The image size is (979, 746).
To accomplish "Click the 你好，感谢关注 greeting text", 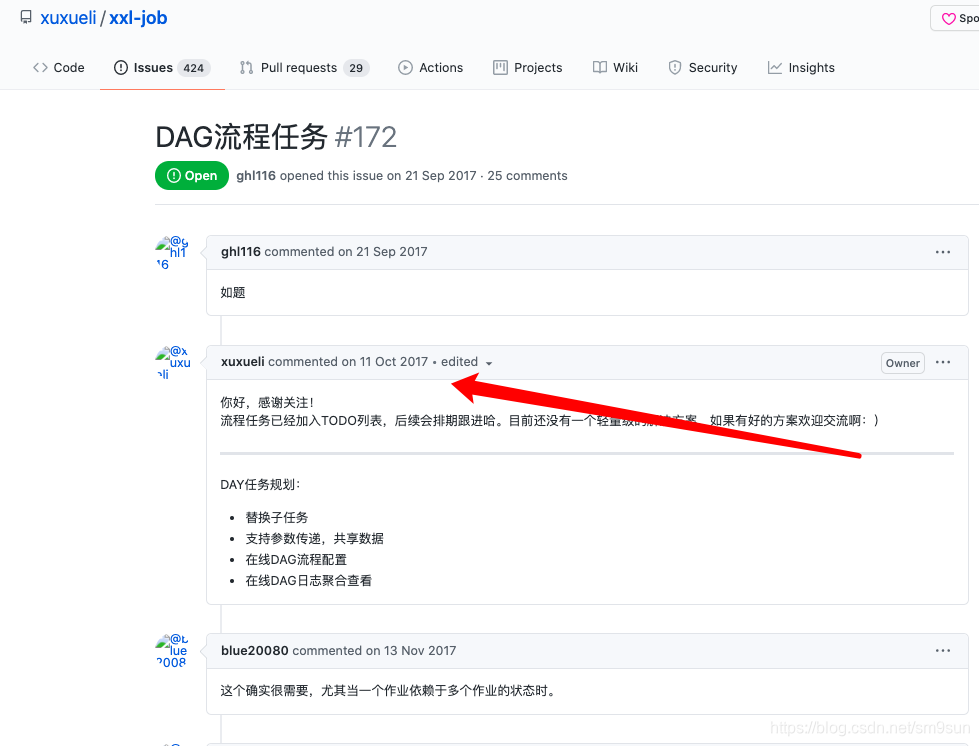I will click(x=267, y=402).
